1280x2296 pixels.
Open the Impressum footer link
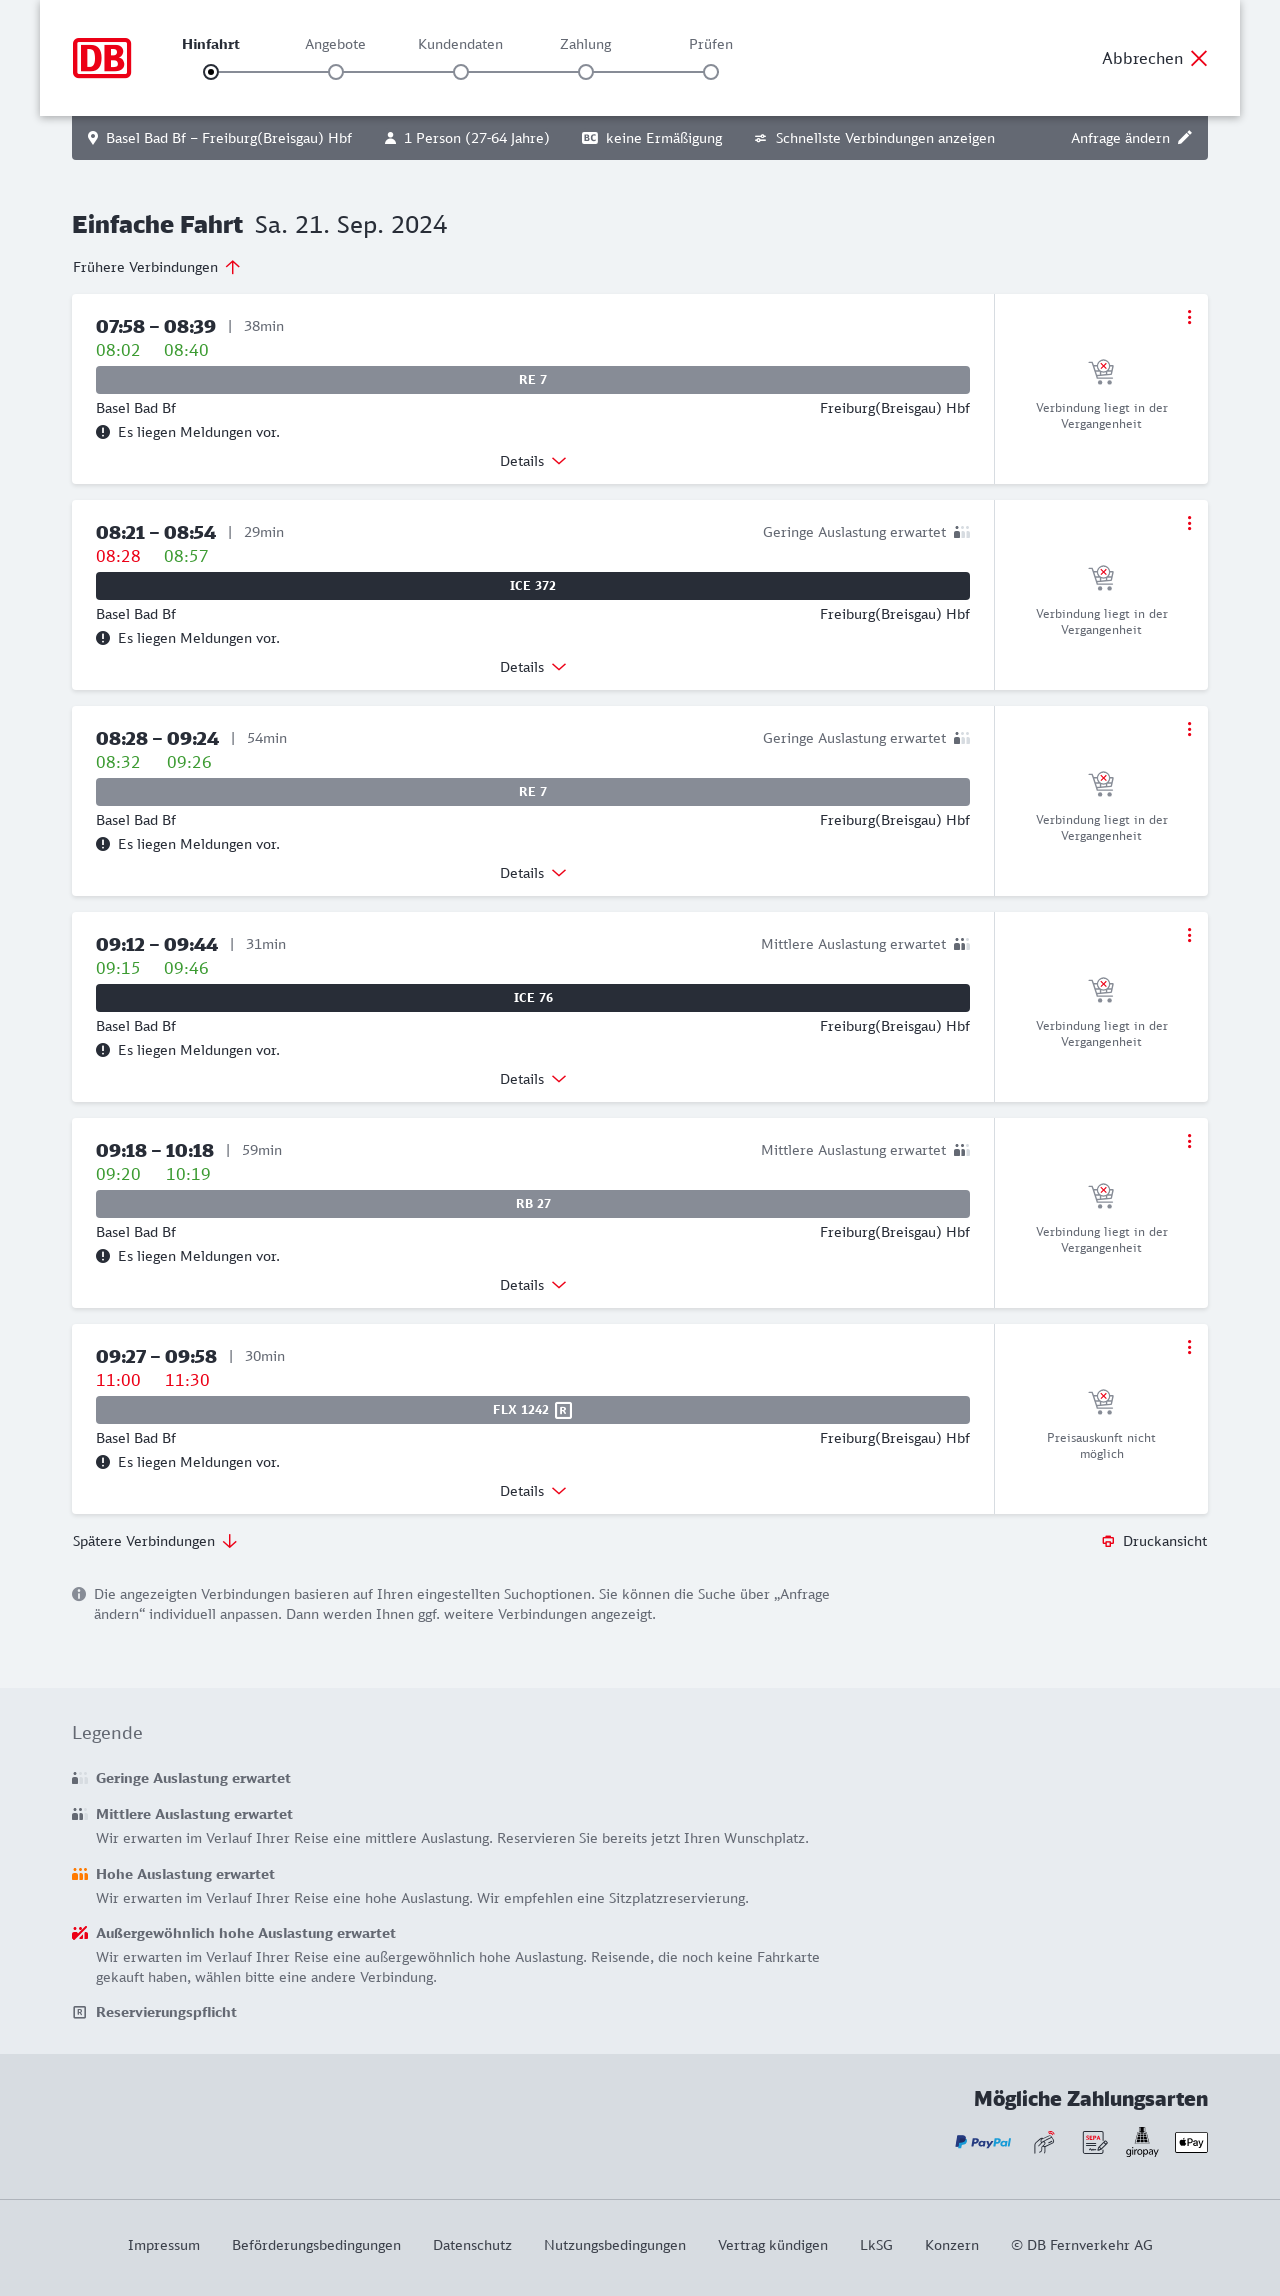coord(164,2245)
